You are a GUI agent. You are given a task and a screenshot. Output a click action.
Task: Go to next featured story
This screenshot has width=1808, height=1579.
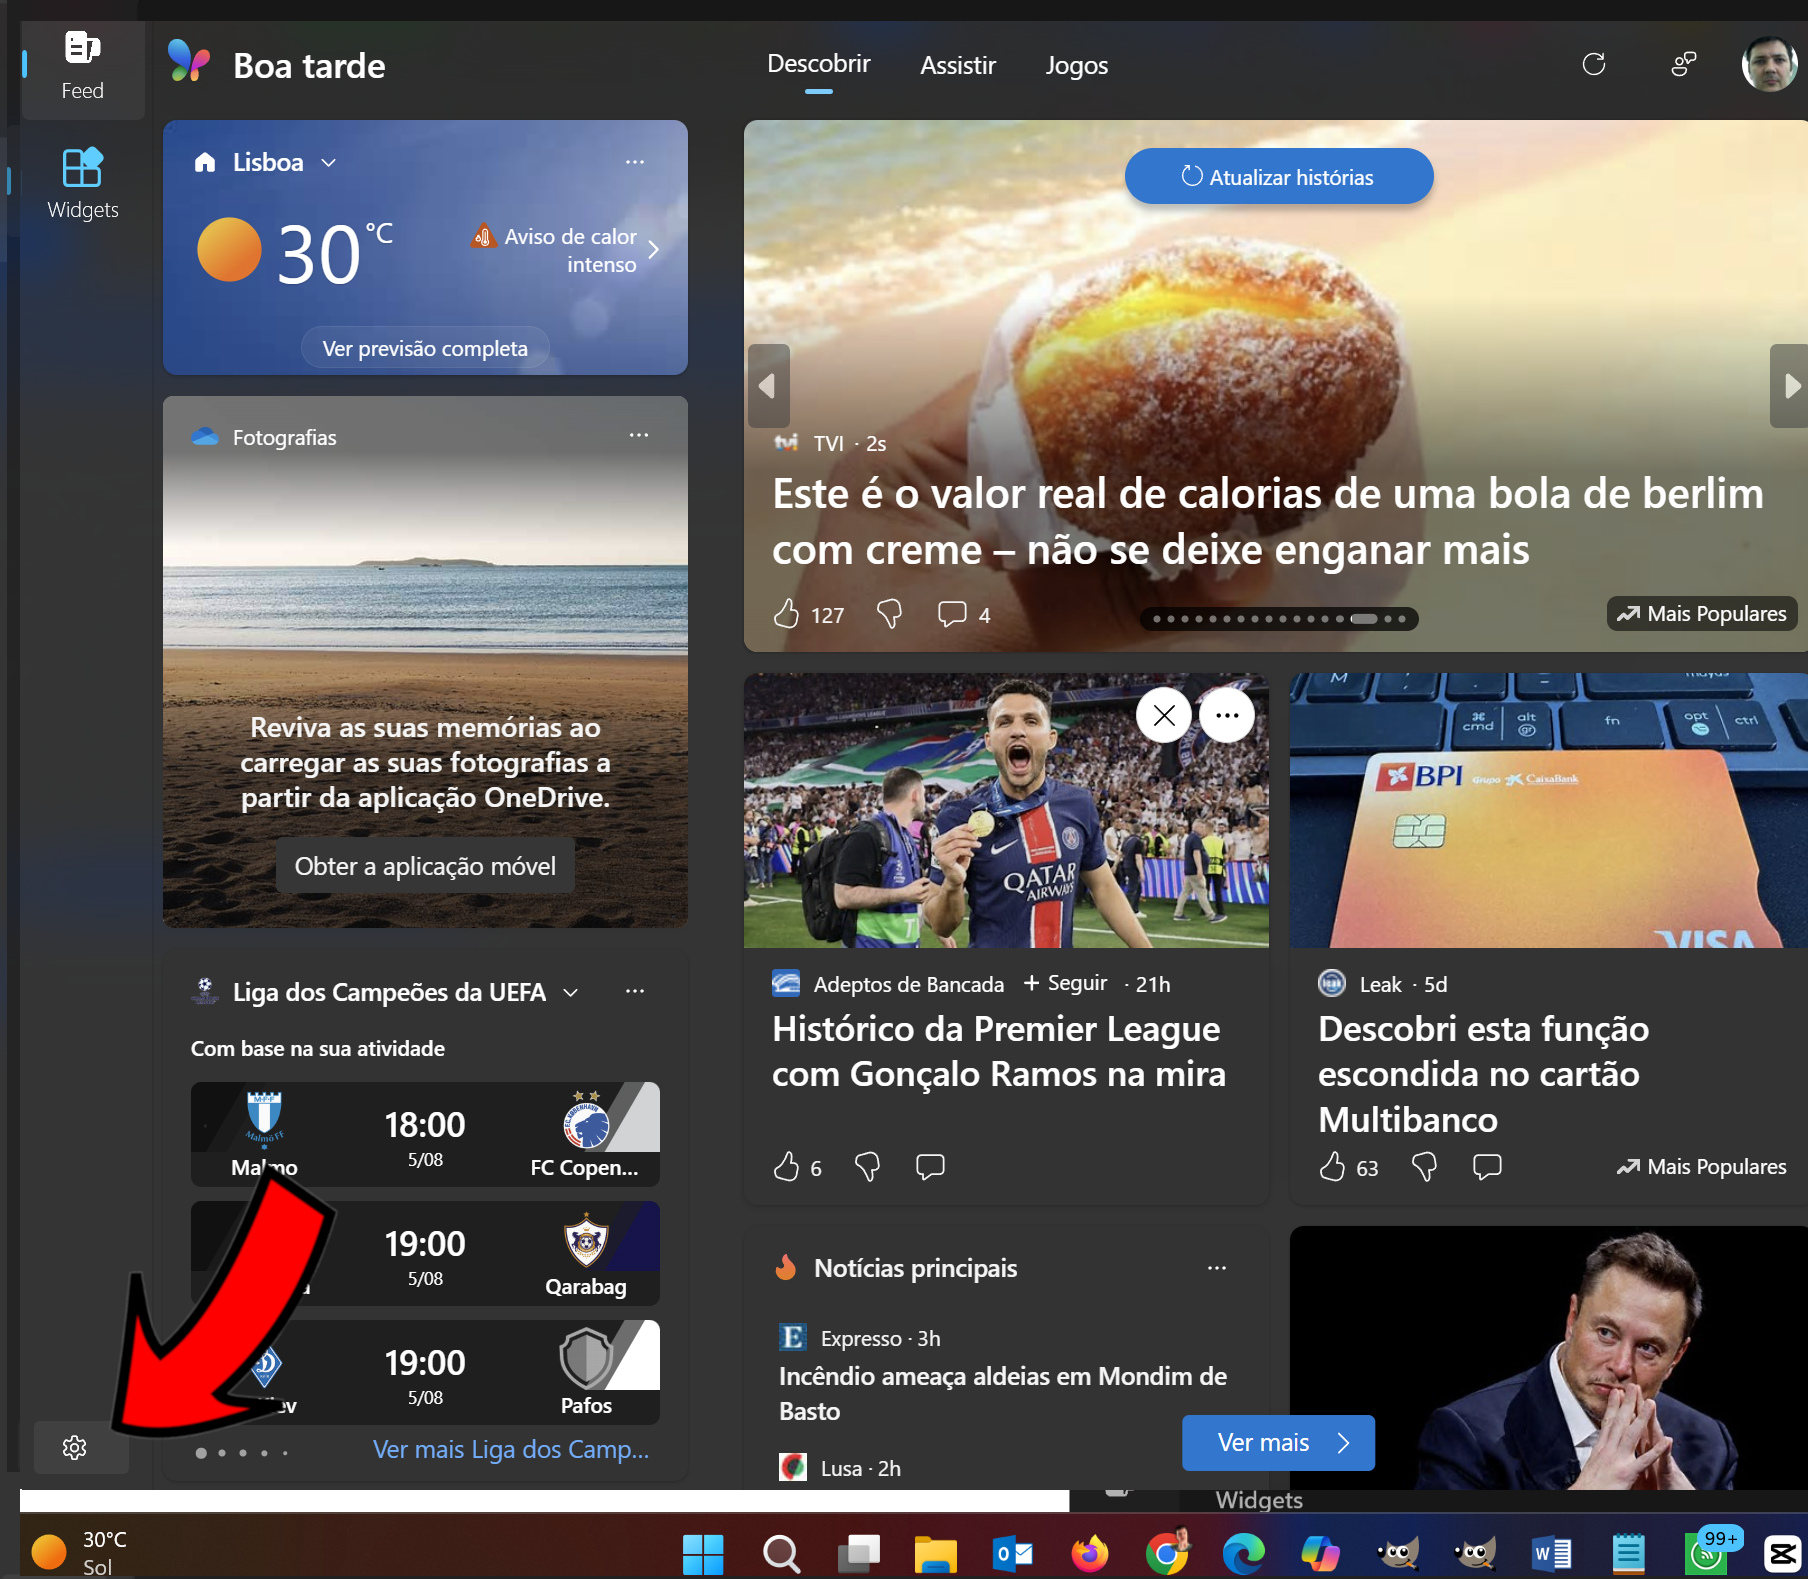(1789, 386)
